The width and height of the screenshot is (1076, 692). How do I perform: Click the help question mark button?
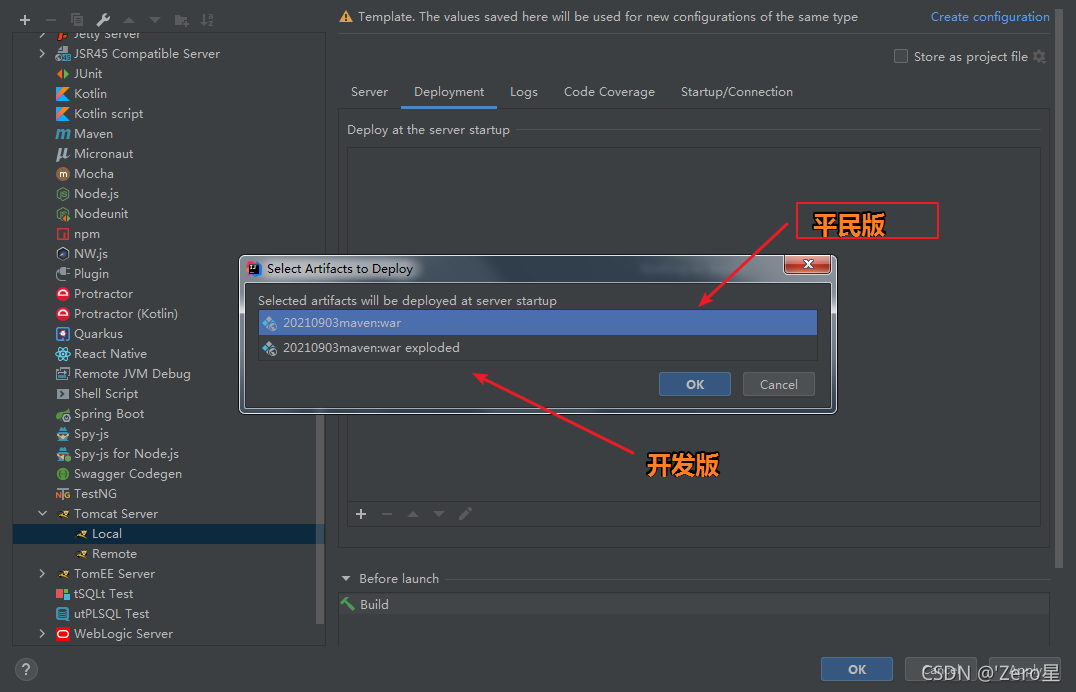click(x=26, y=669)
